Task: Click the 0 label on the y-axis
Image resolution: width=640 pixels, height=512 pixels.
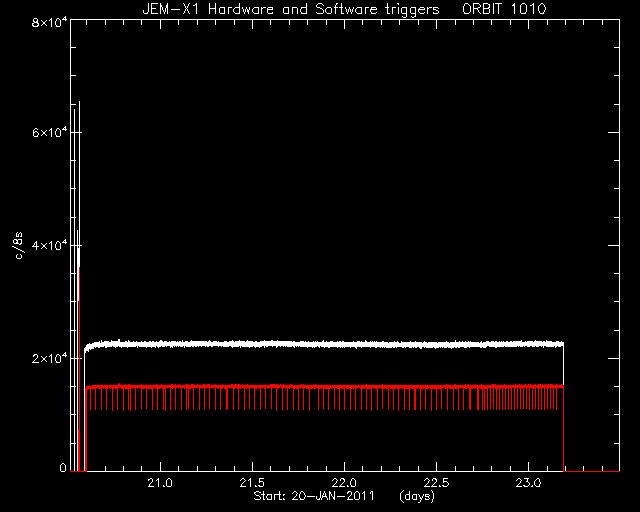Action: pyautogui.click(x=63, y=467)
